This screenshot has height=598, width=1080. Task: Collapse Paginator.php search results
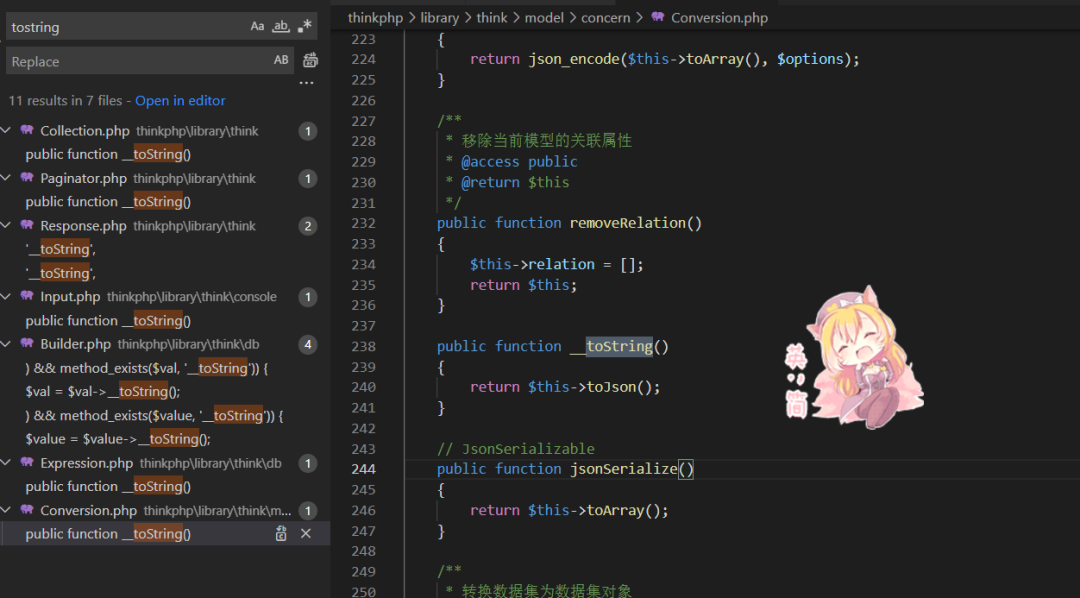(x=6, y=178)
